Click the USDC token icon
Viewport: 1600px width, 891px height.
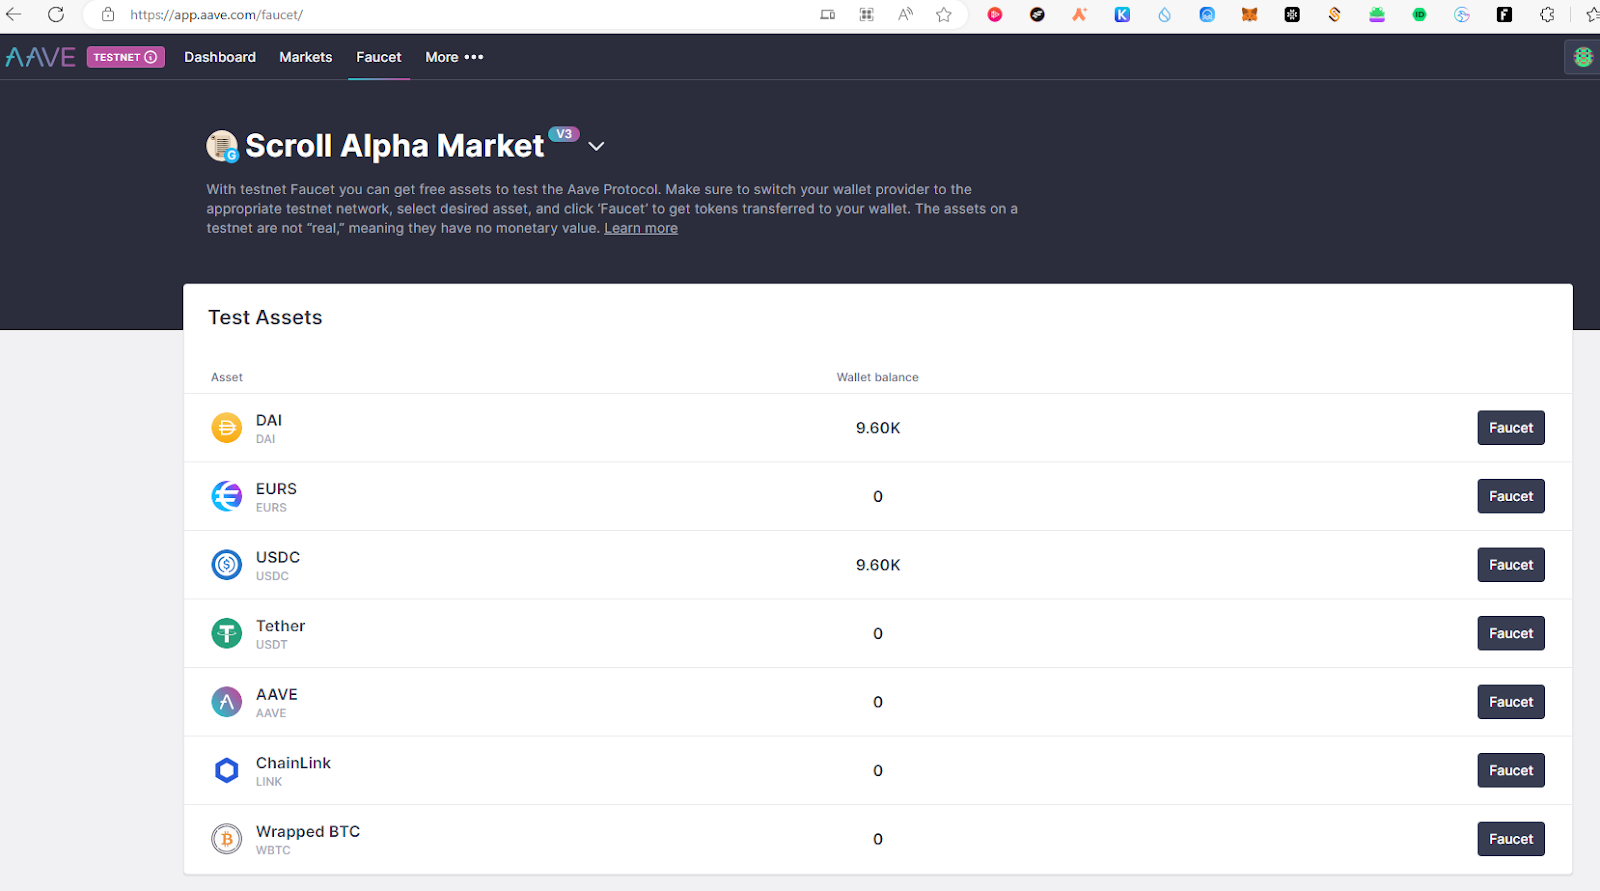tap(227, 565)
